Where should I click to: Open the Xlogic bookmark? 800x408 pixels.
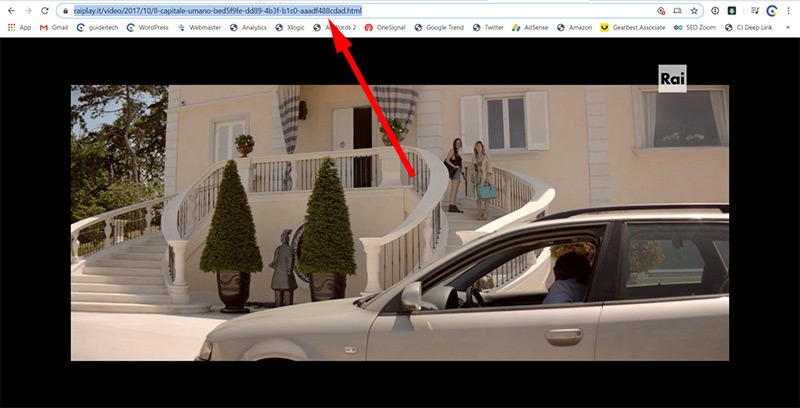(290, 28)
